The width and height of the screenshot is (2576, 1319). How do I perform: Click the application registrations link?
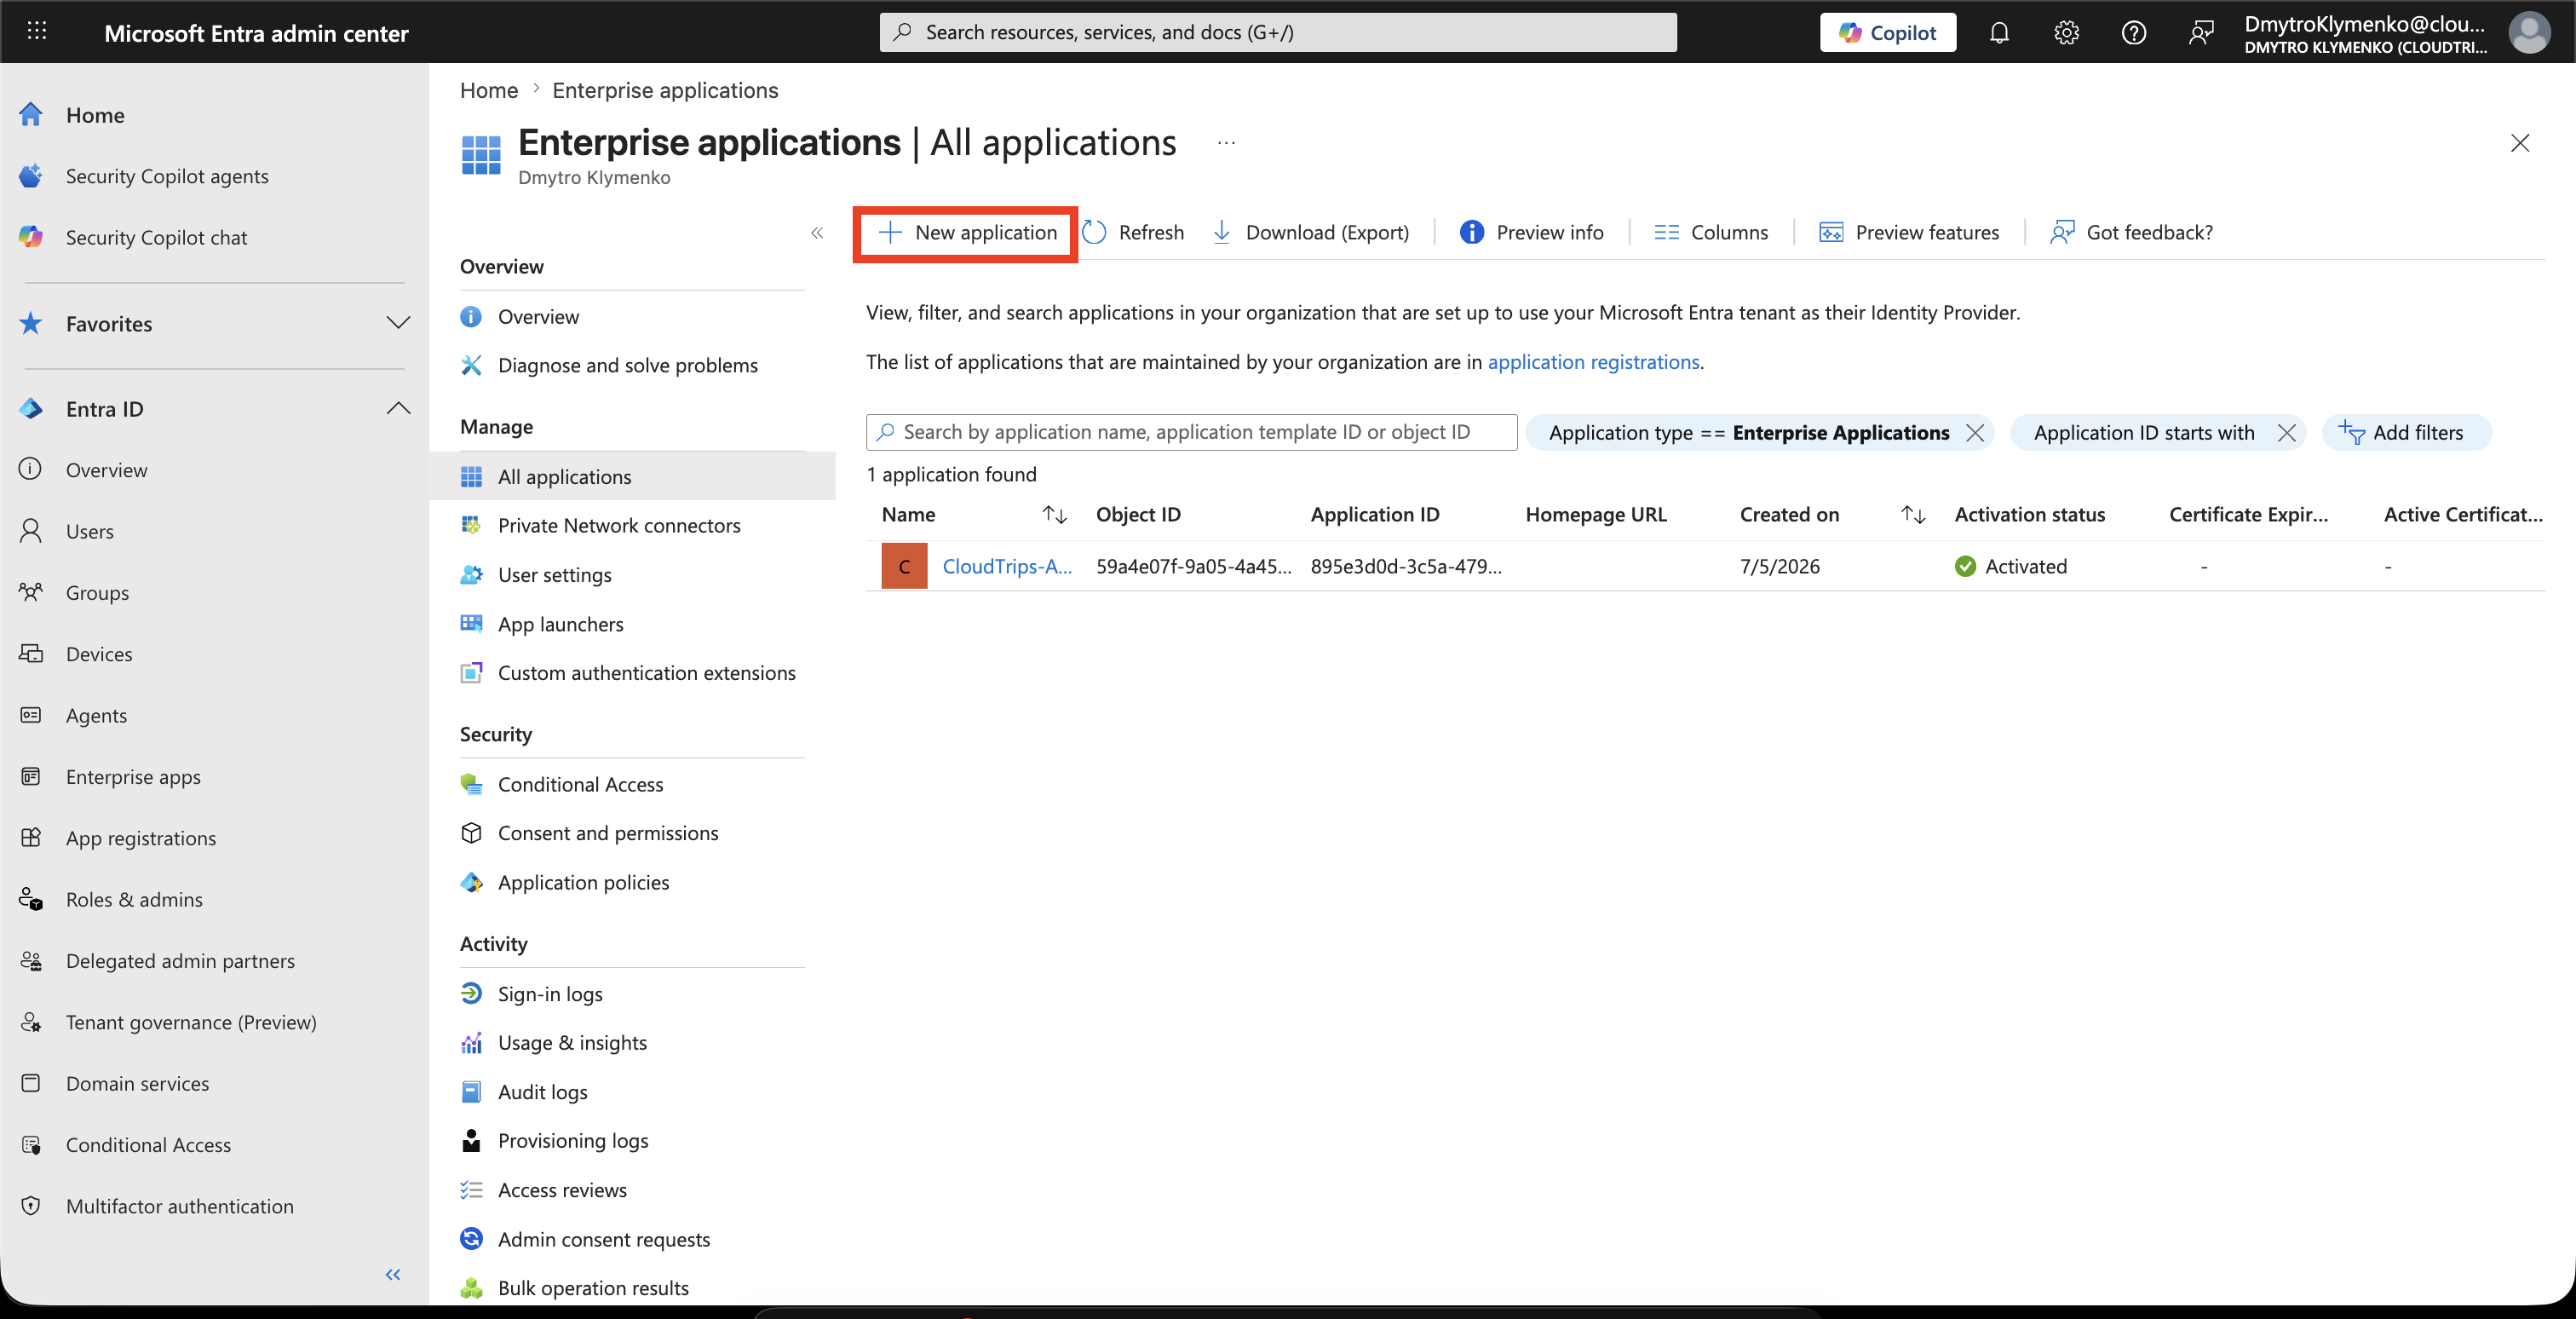(x=1593, y=361)
